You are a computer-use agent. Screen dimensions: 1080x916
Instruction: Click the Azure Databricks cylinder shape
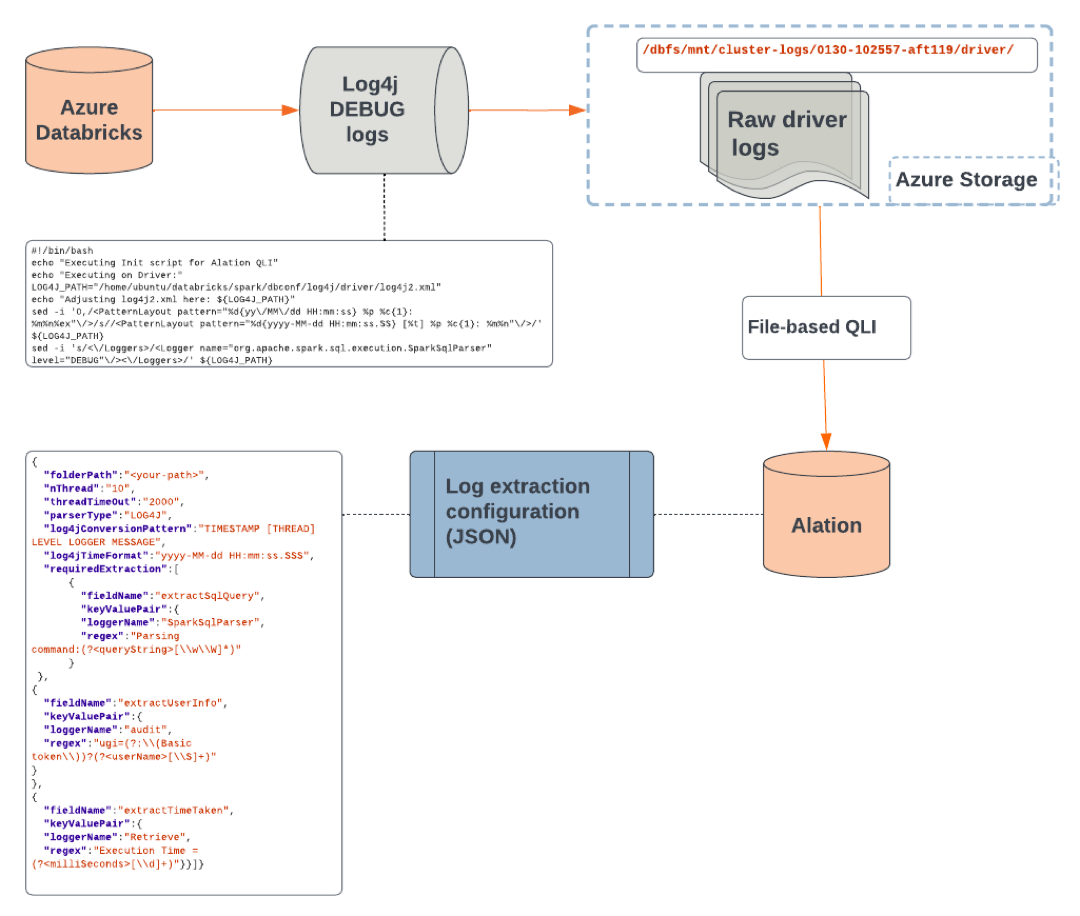click(x=89, y=110)
